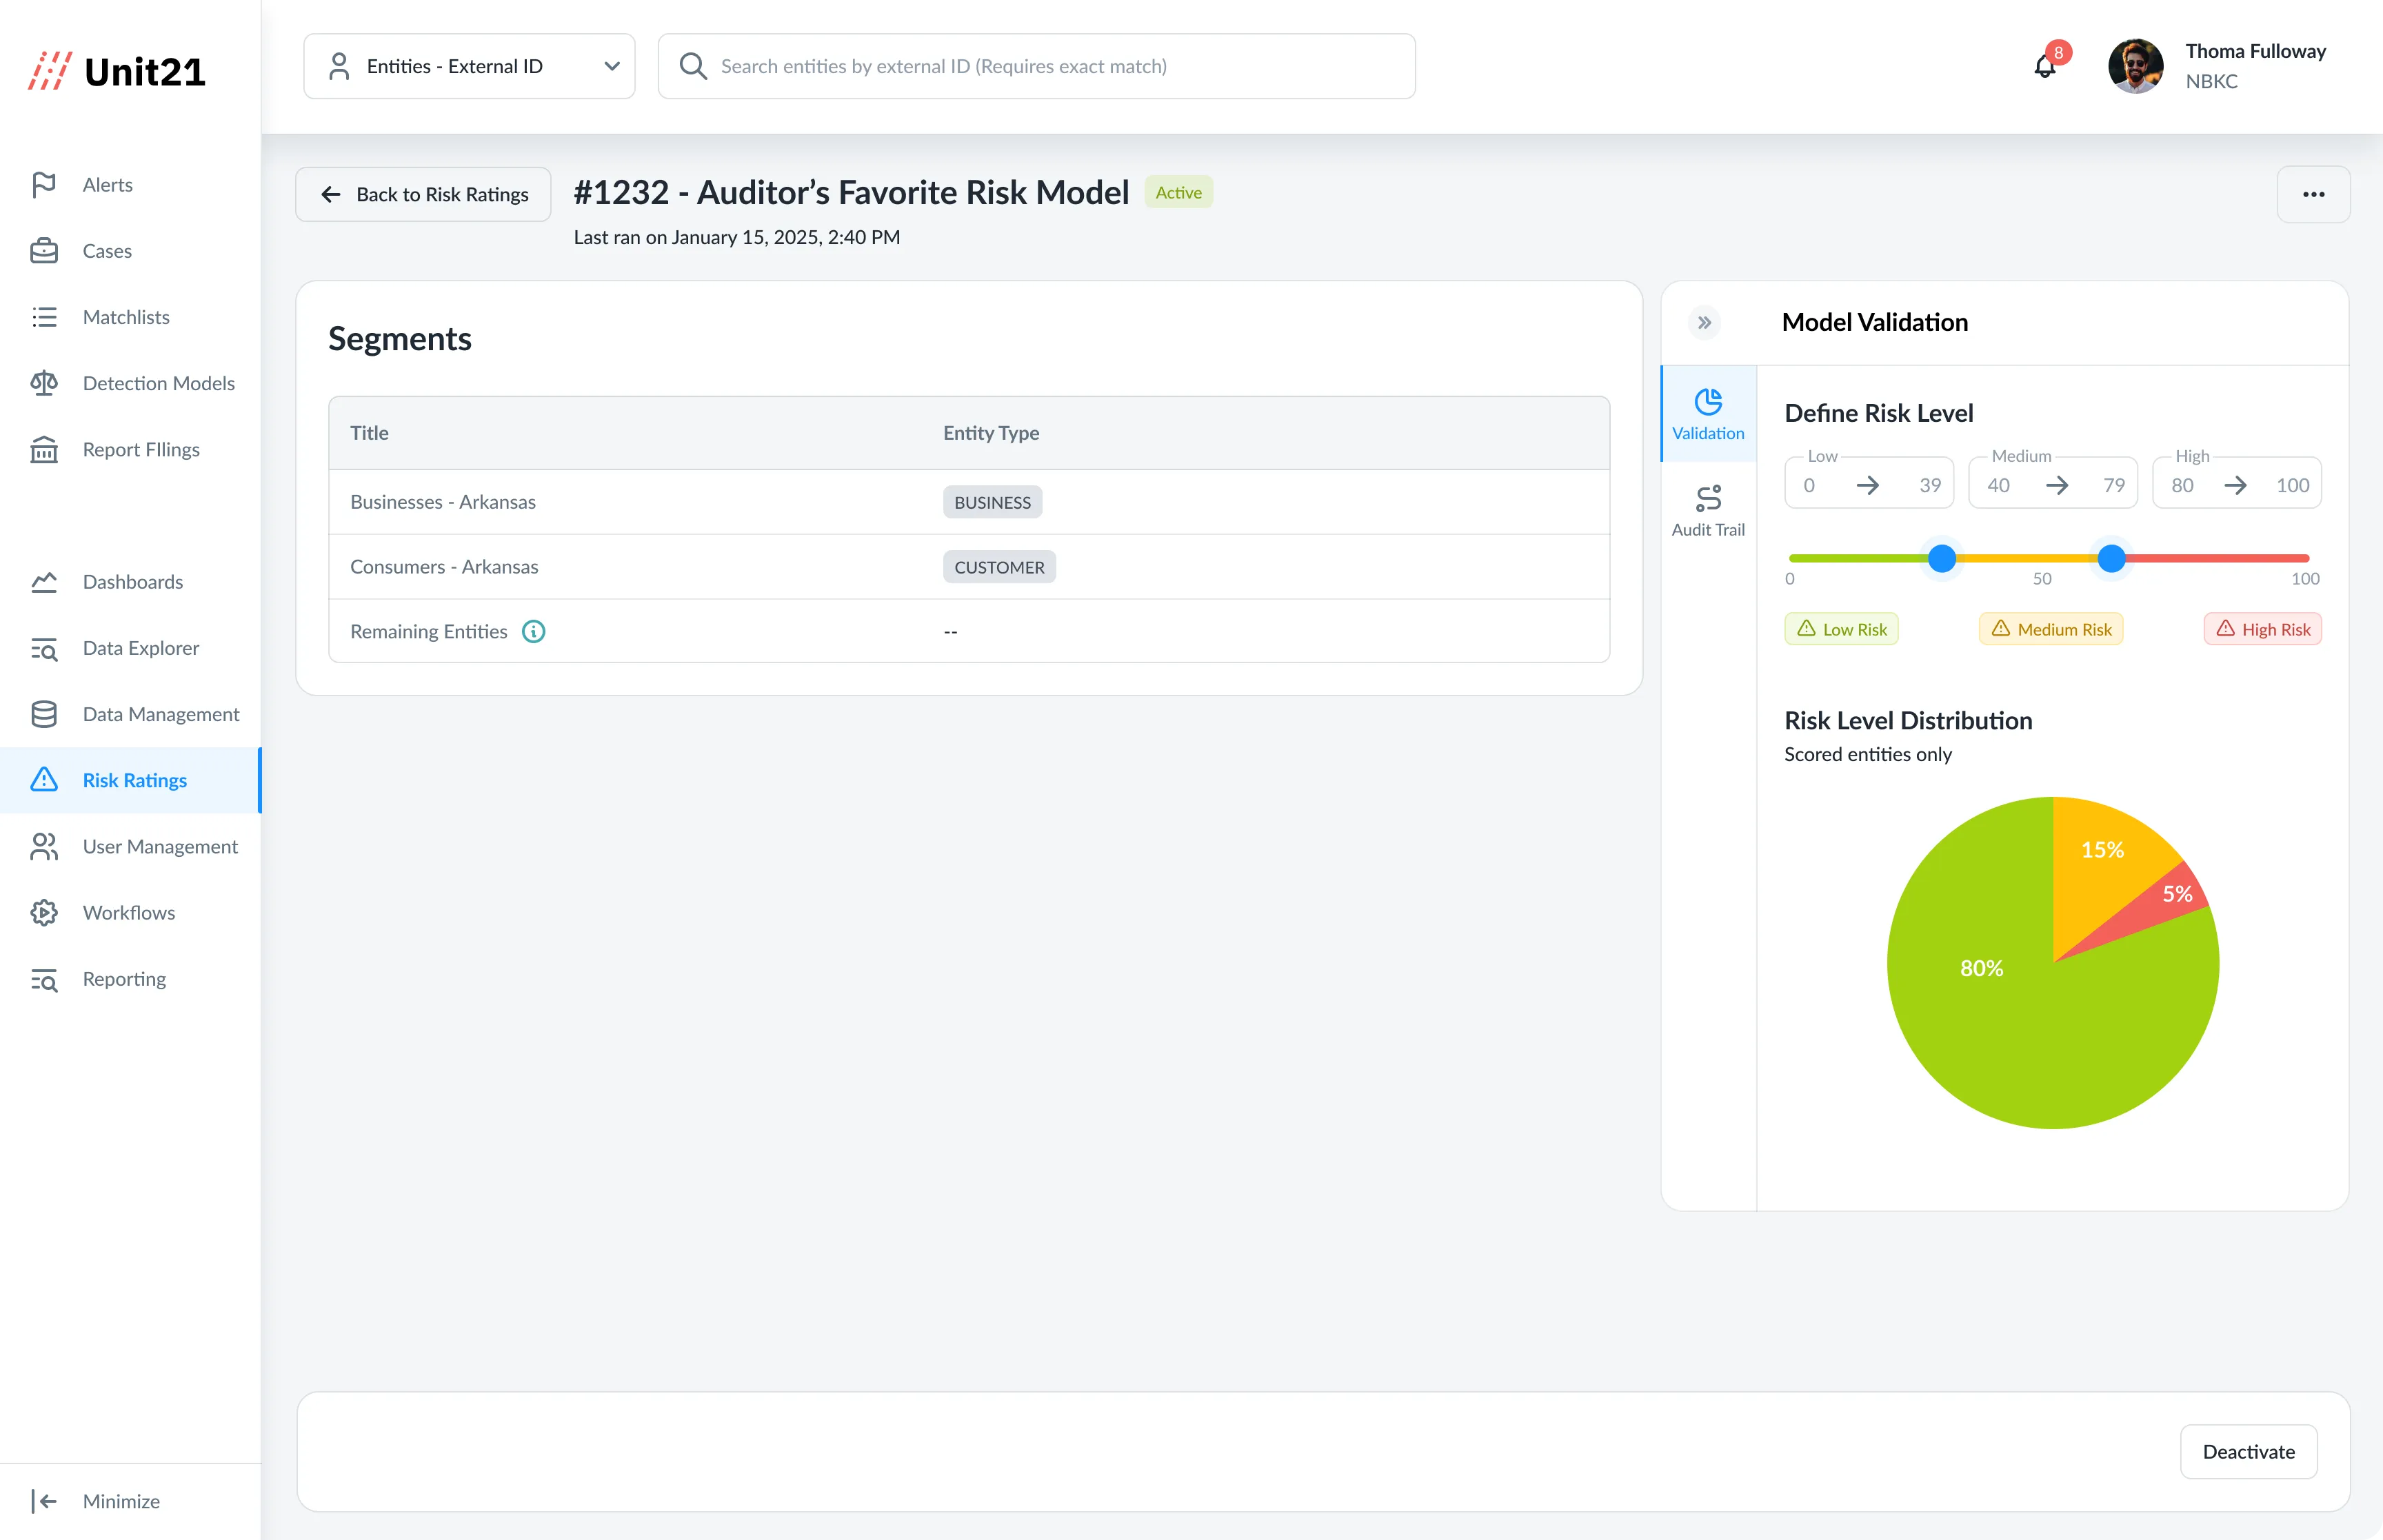Open Alerts from the flag icon
The image size is (2383, 1540).
pyautogui.click(x=44, y=184)
